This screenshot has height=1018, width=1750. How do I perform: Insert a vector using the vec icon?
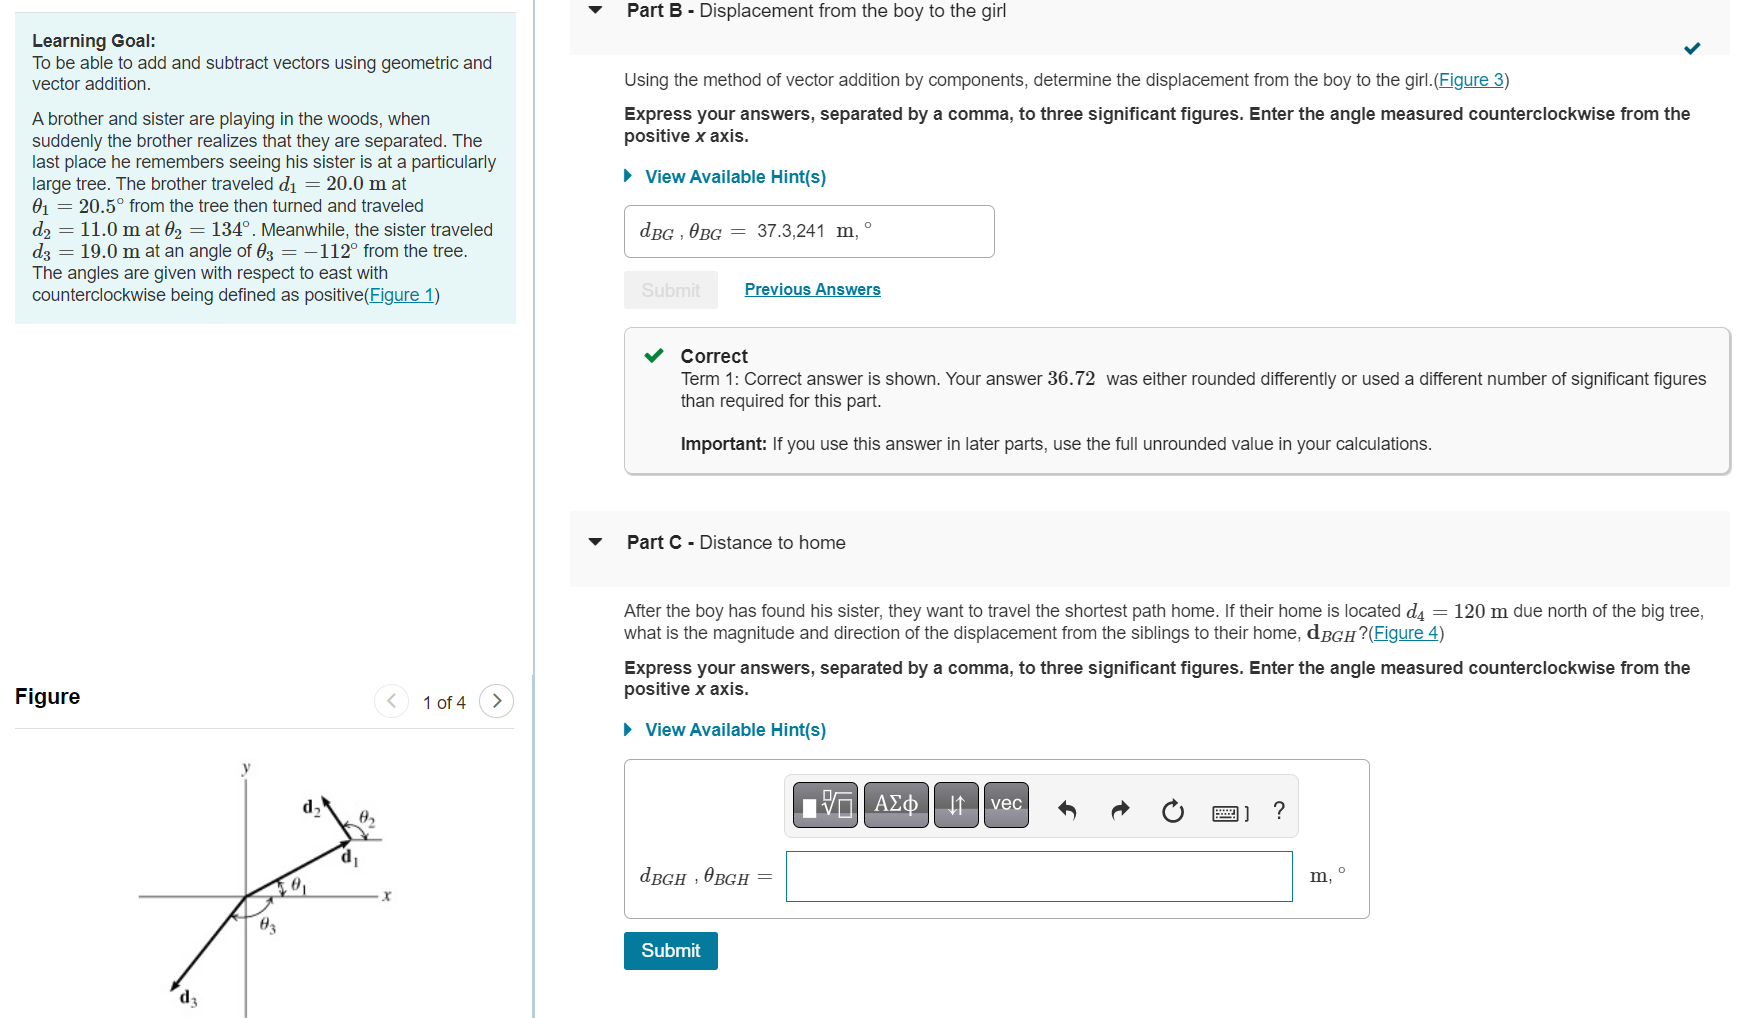(1006, 805)
